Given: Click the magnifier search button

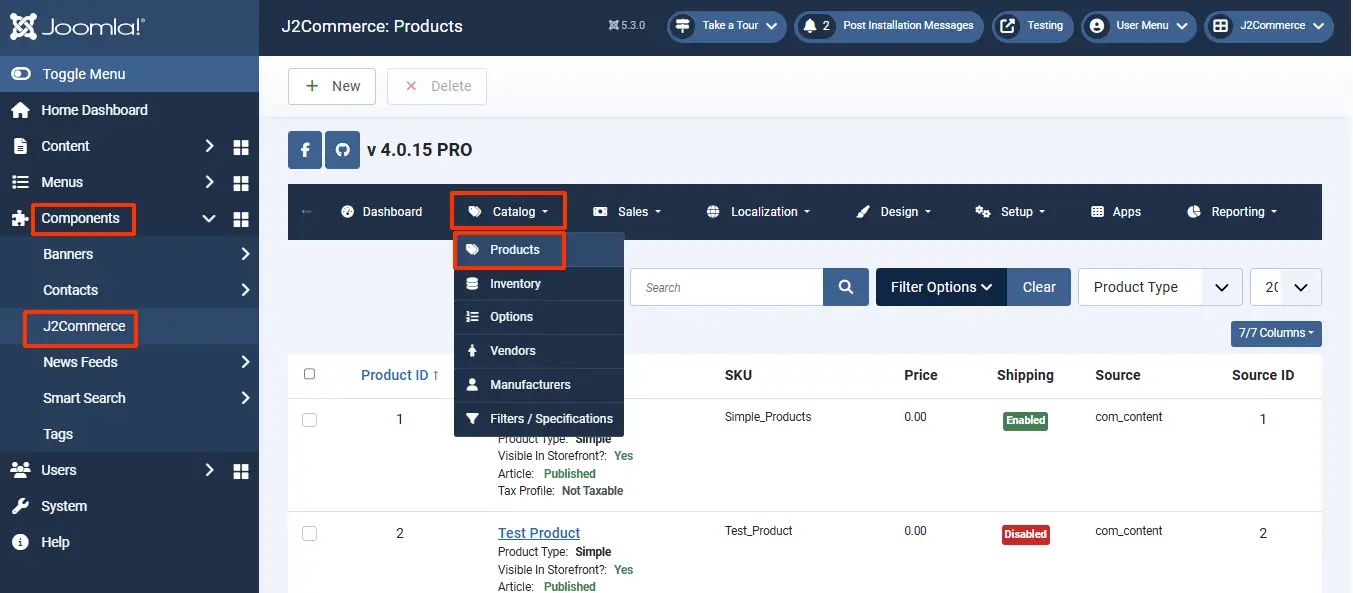Looking at the screenshot, I should 846,287.
